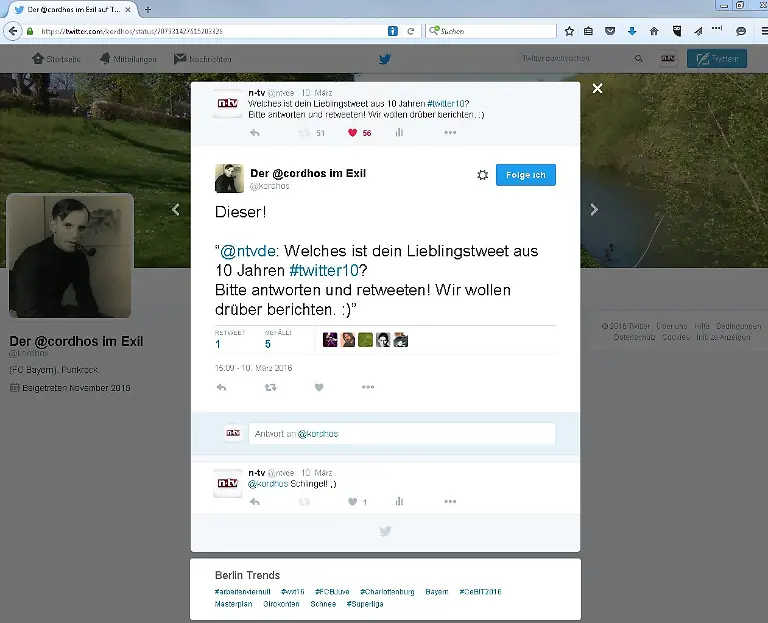The width and height of the screenshot is (768, 623).
Task: Click the Datenschutz footer link
Action: pyautogui.click(x=634, y=337)
